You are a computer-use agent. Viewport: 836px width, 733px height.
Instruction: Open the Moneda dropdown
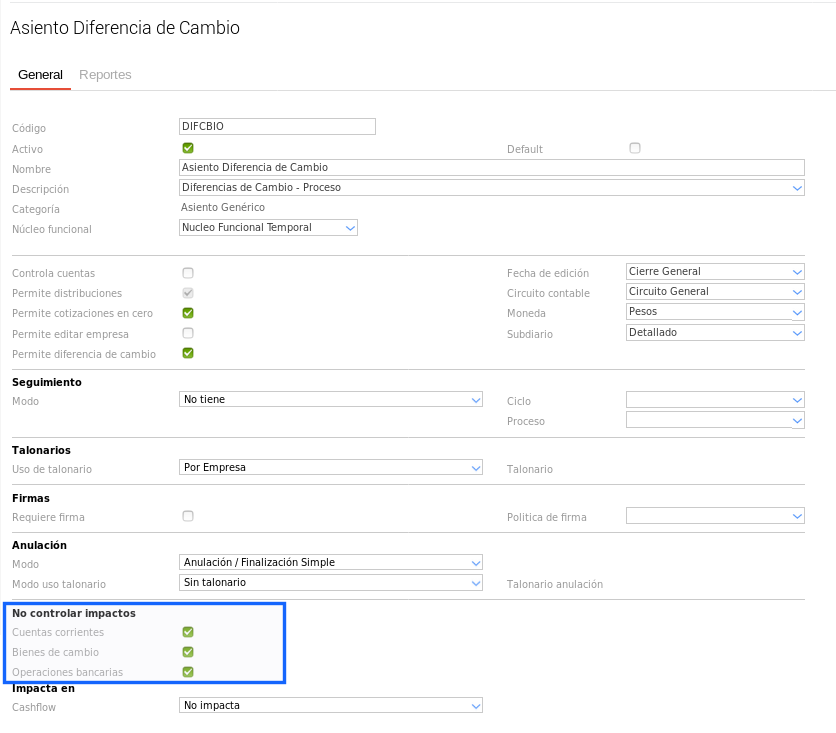[x=714, y=312]
